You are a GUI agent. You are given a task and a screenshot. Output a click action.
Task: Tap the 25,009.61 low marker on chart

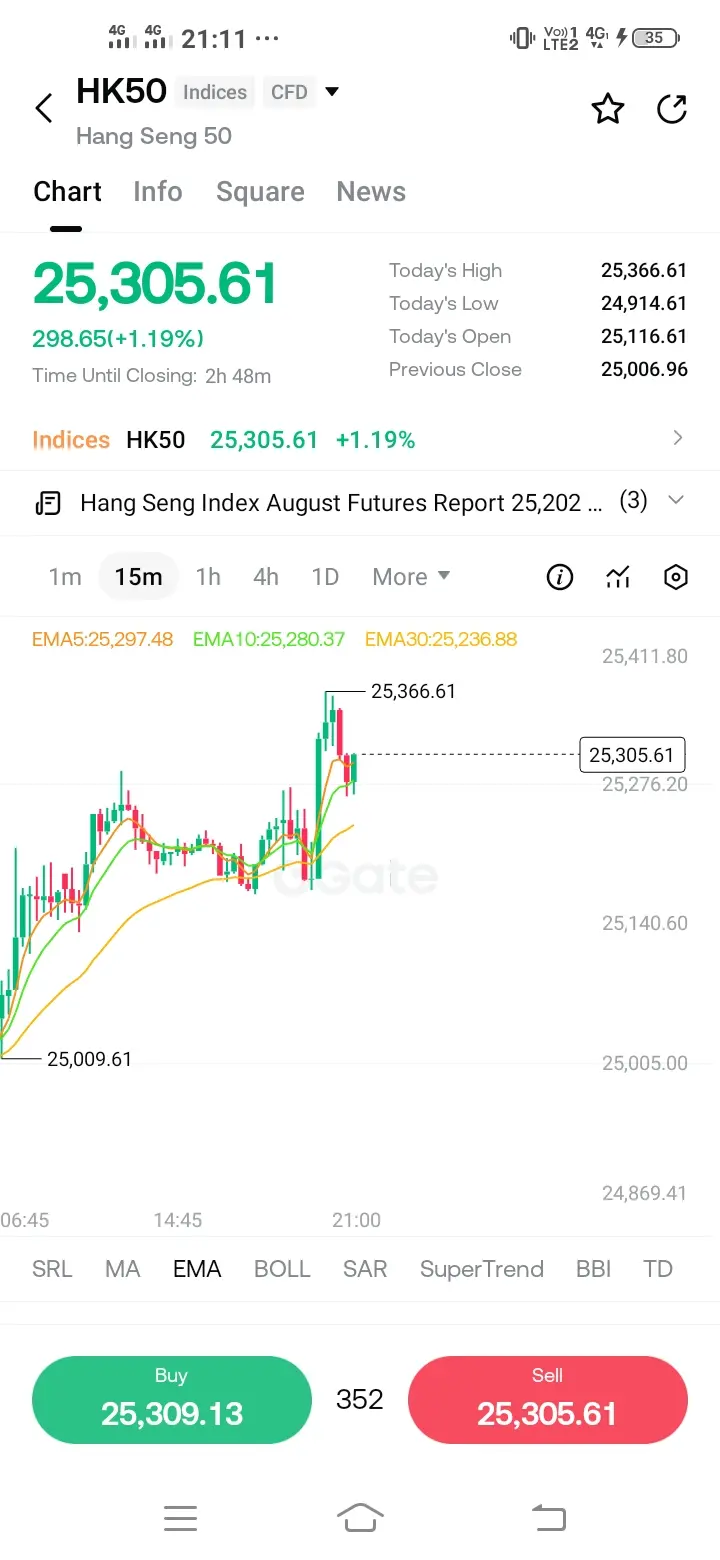[x=89, y=1059]
